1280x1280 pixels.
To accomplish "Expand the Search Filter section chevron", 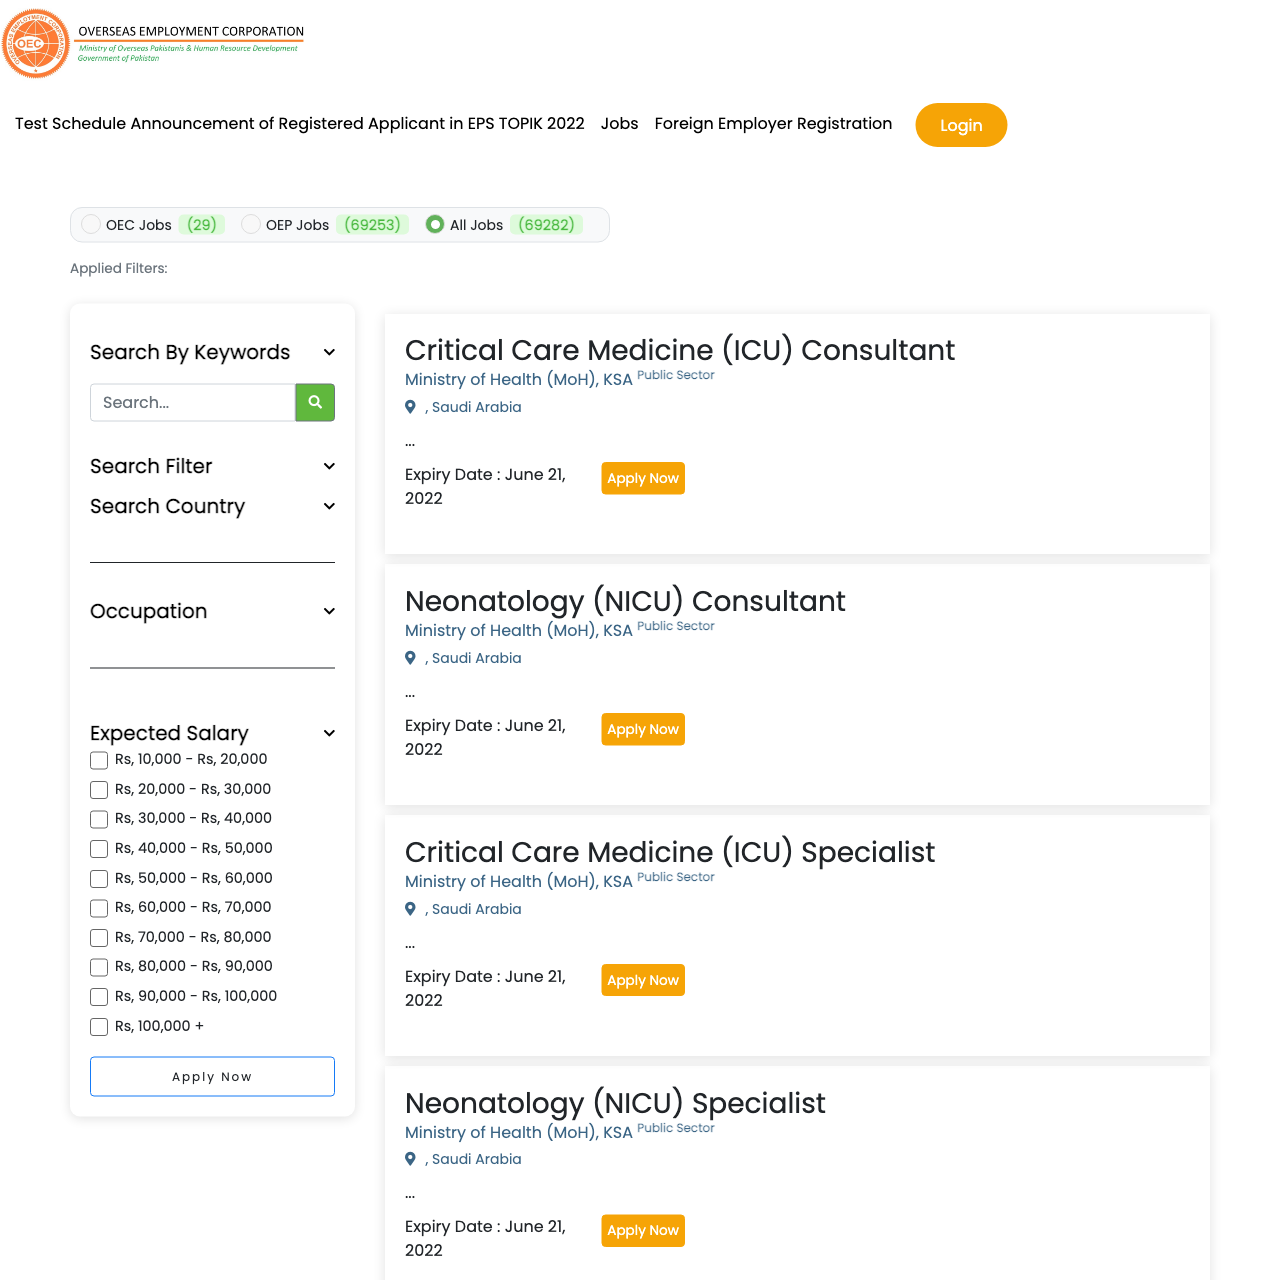I will coord(329,466).
